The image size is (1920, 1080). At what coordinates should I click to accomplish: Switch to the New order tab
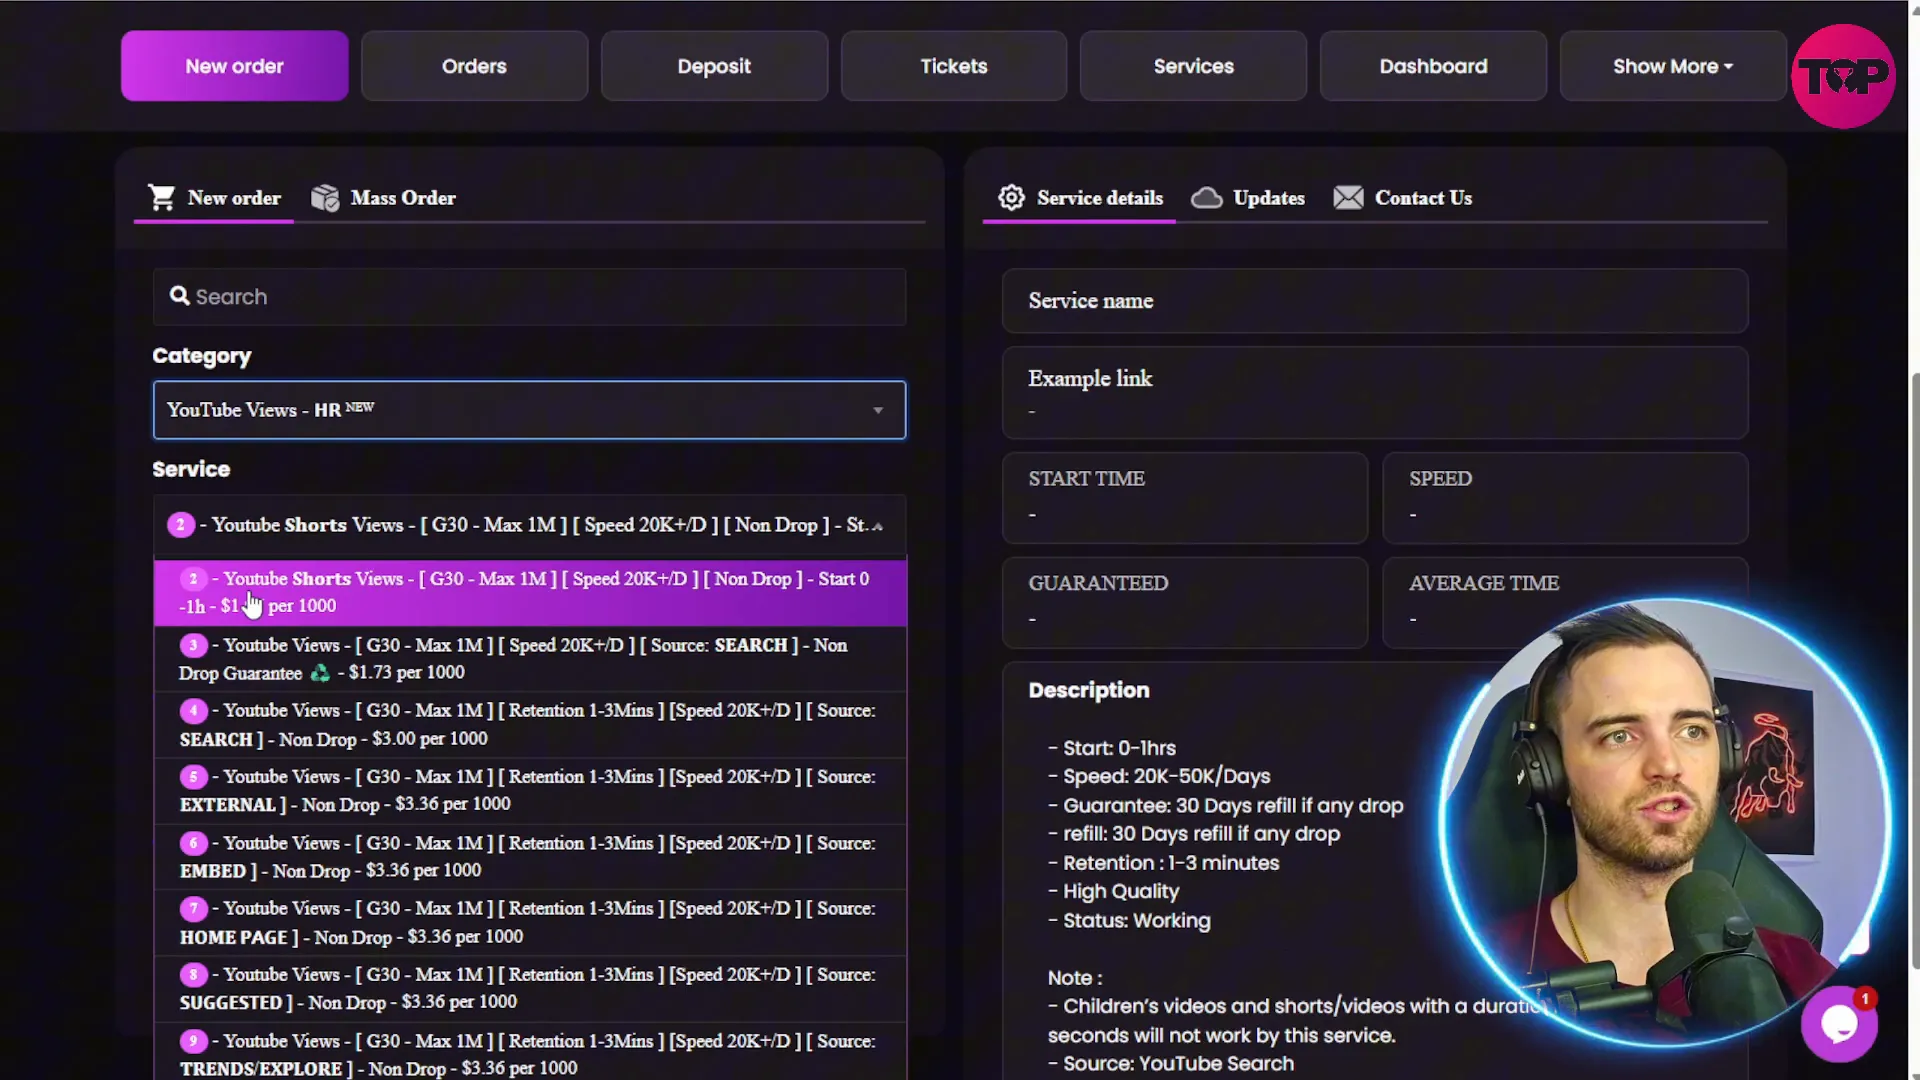point(214,198)
